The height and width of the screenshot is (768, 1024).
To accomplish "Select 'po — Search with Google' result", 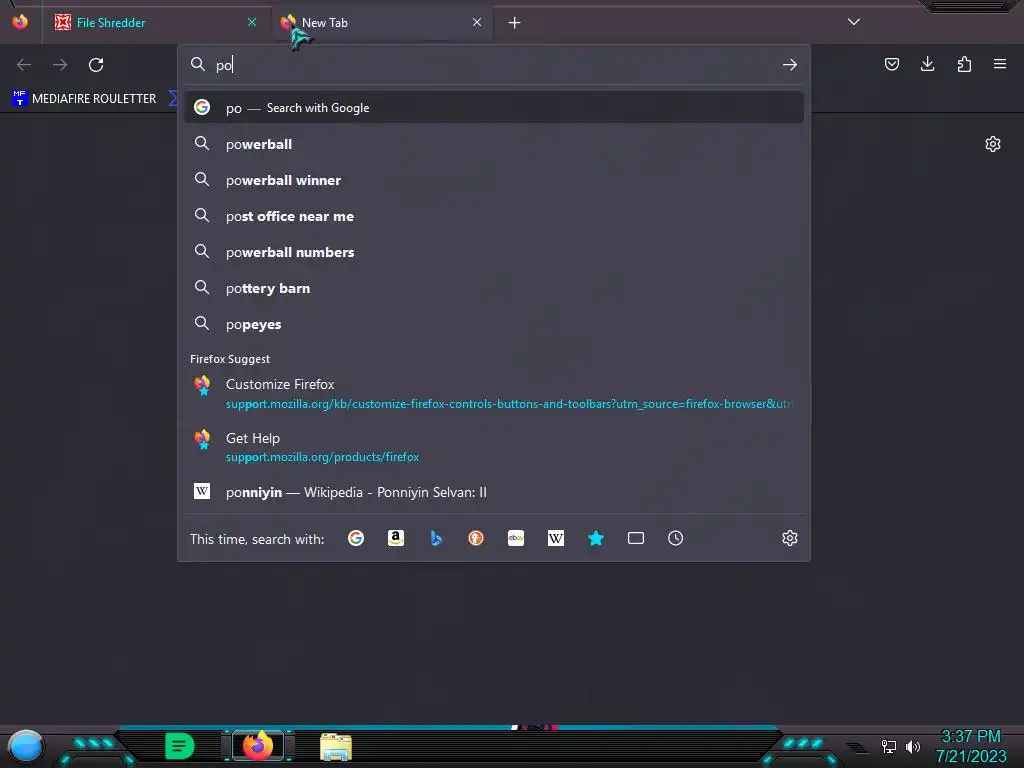I will tap(494, 108).
